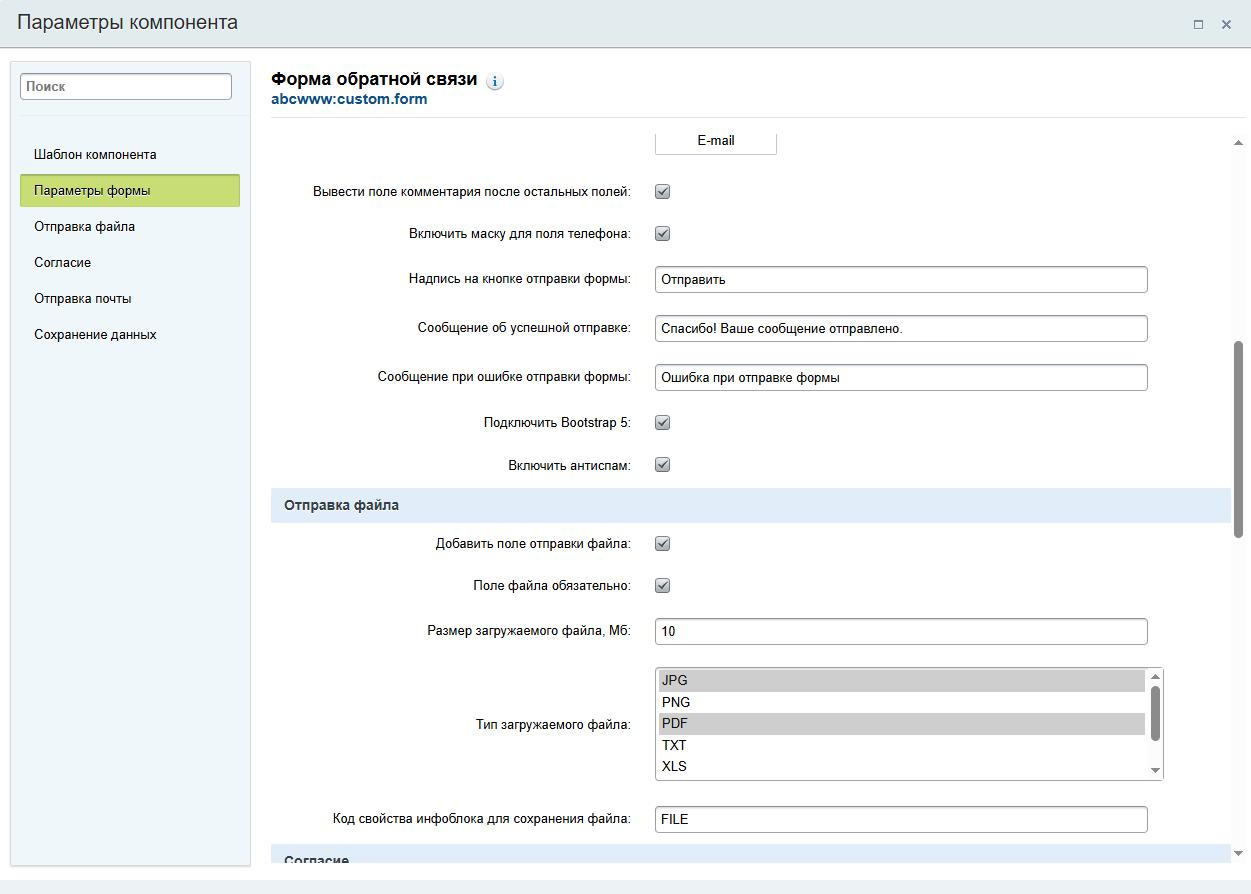Click the search field in the sidebar
Screen dimensions: 1251x894
pyautogui.click(x=126, y=87)
